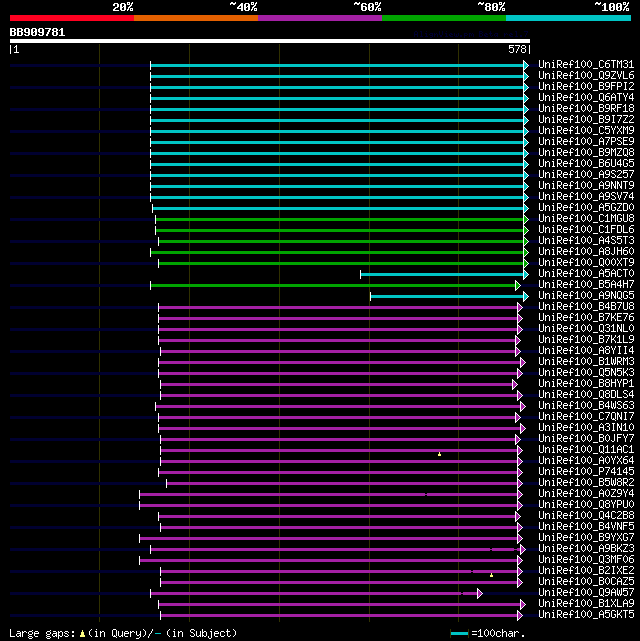Select the UniRef100_P74145 label
Image resolution: width=640 pixels, height=641 pixels.
[586, 472]
